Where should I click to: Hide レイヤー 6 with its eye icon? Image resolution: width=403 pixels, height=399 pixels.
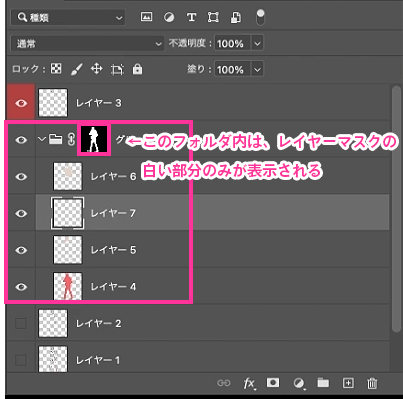click(x=21, y=176)
